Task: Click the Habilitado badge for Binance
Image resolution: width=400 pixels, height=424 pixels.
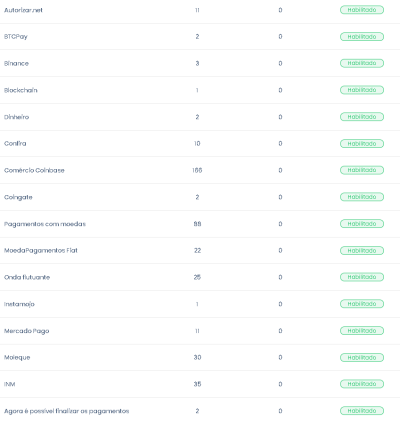Action: [362, 63]
